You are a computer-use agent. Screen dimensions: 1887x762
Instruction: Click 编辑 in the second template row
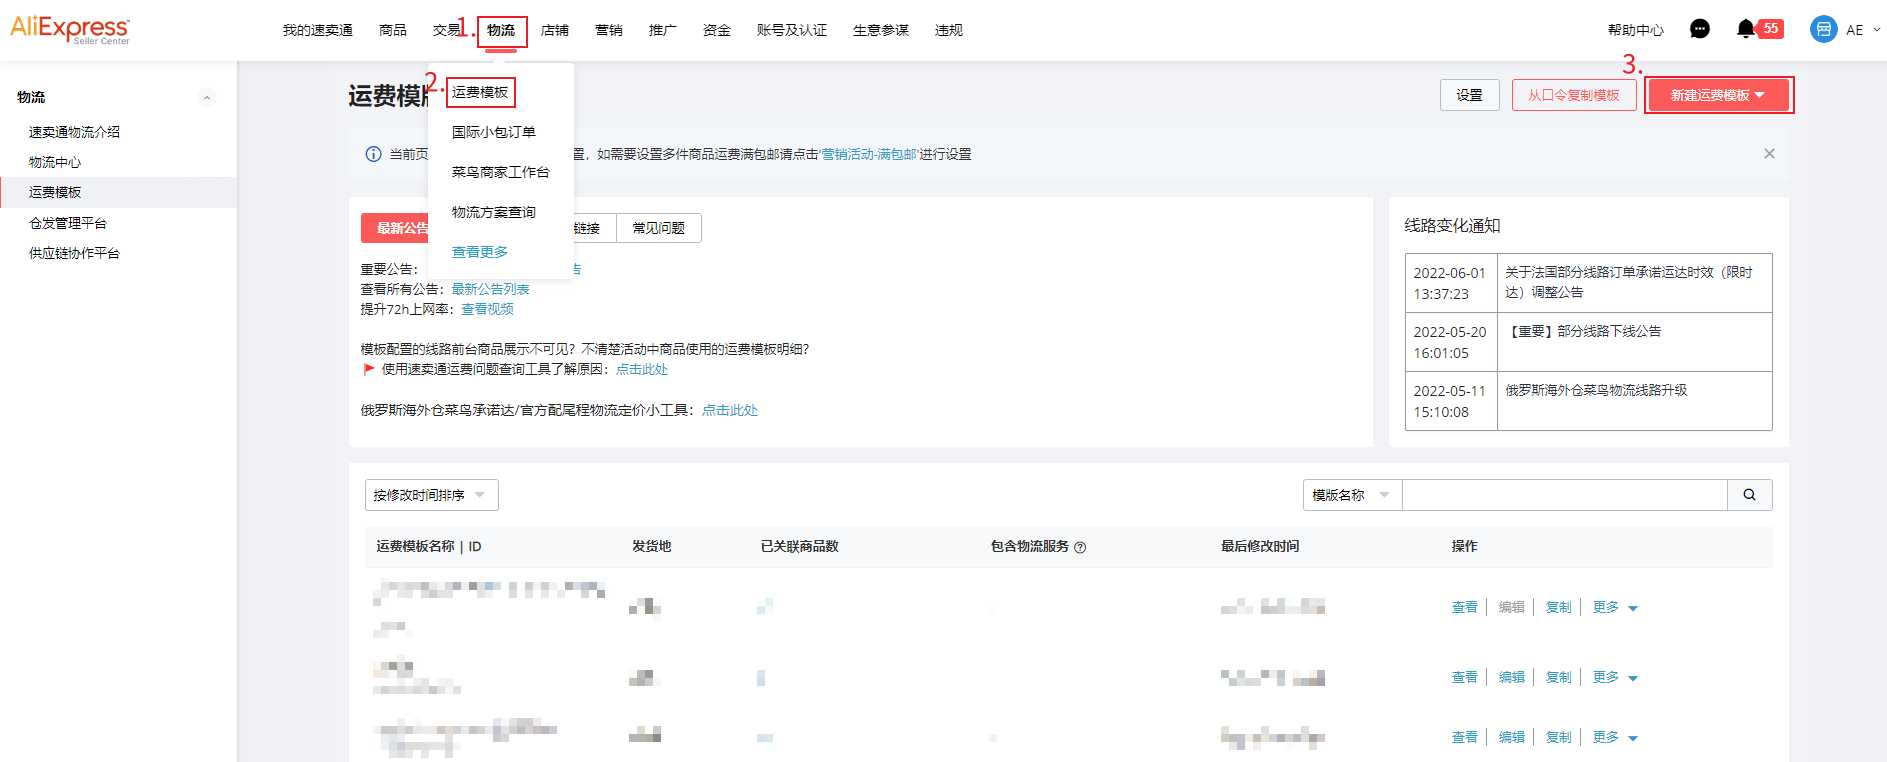tap(1512, 677)
